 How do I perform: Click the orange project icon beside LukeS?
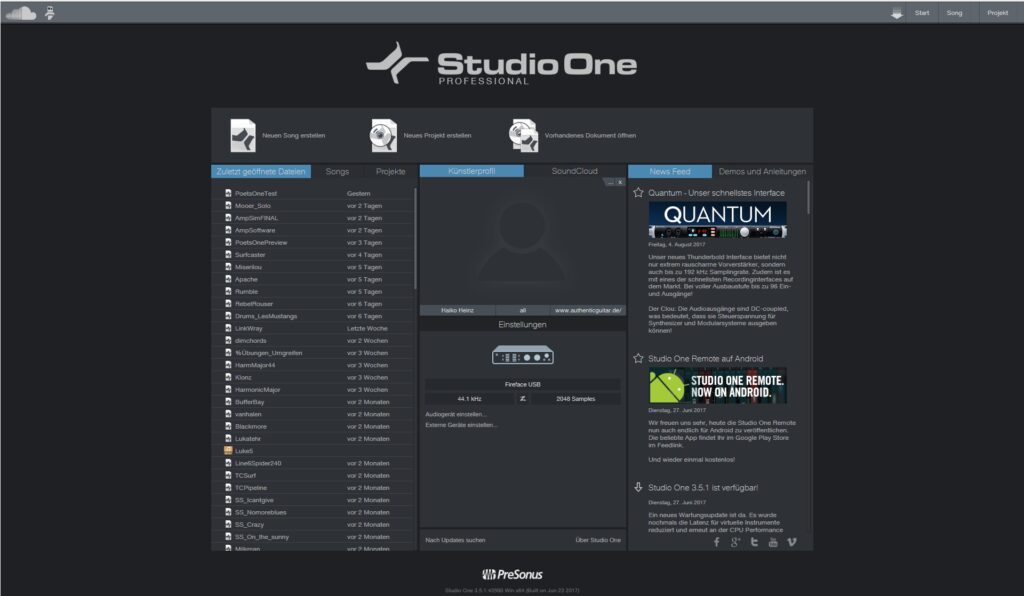(x=228, y=450)
